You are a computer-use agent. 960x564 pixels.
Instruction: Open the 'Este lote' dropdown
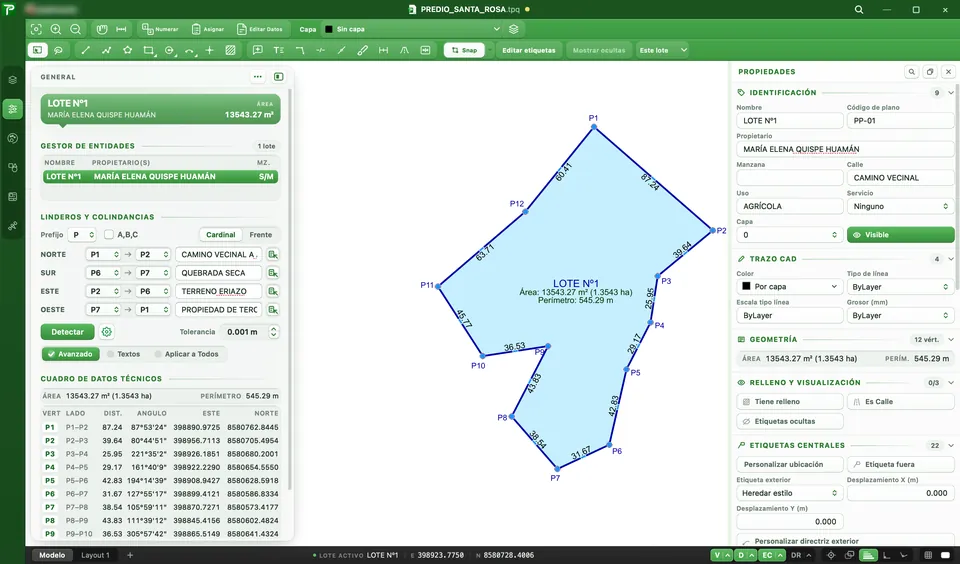pyautogui.click(x=662, y=50)
